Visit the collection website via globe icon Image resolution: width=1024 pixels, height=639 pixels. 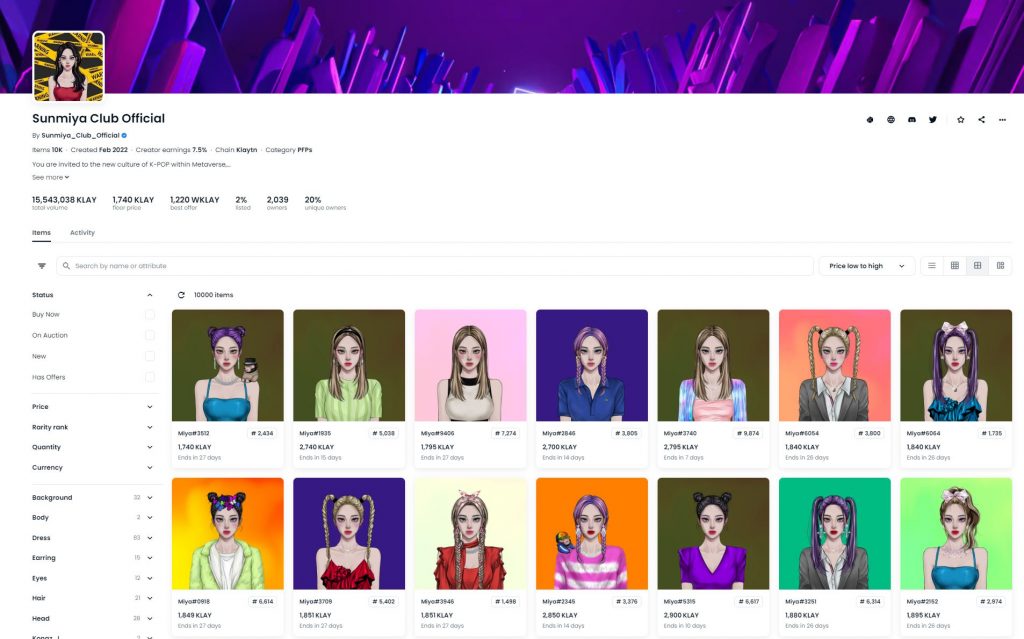coord(891,120)
